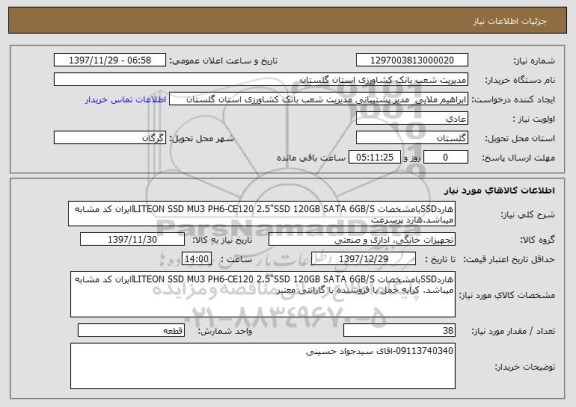
Task: Click the توضیحات خریدار text area
Action: pos(263,366)
